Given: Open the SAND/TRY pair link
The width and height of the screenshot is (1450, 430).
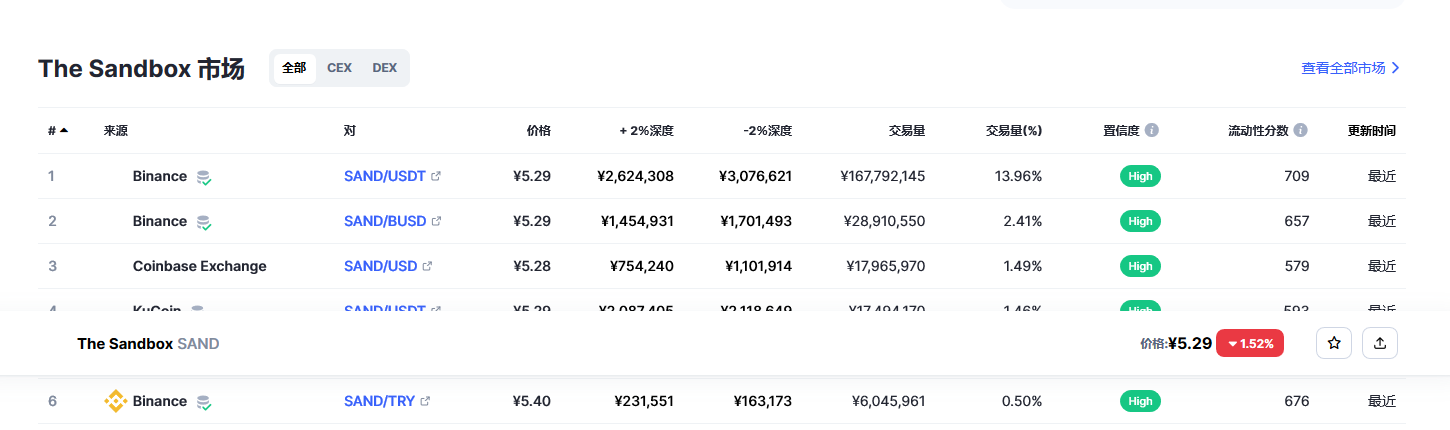Looking at the screenshot, I should pyautogui.click(x=379, y=401).
